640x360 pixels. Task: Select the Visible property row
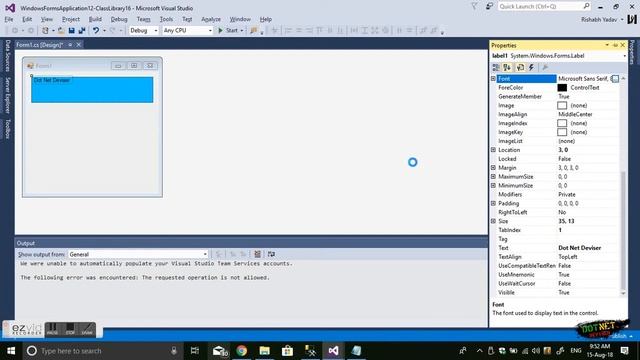point(555,292)
